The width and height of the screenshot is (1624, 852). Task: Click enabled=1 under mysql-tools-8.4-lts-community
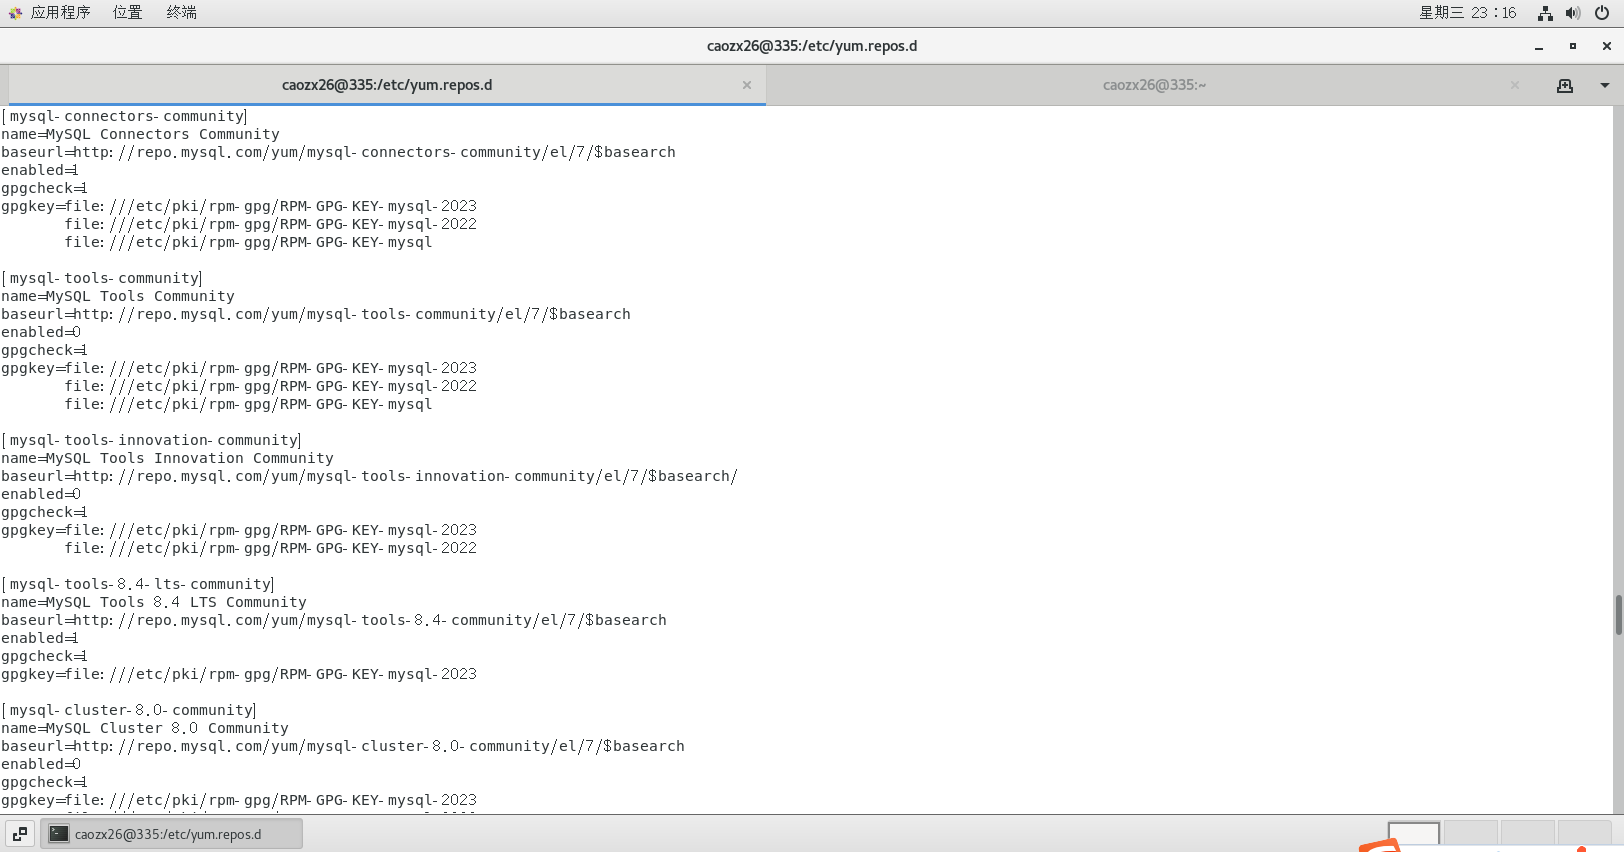40,638
